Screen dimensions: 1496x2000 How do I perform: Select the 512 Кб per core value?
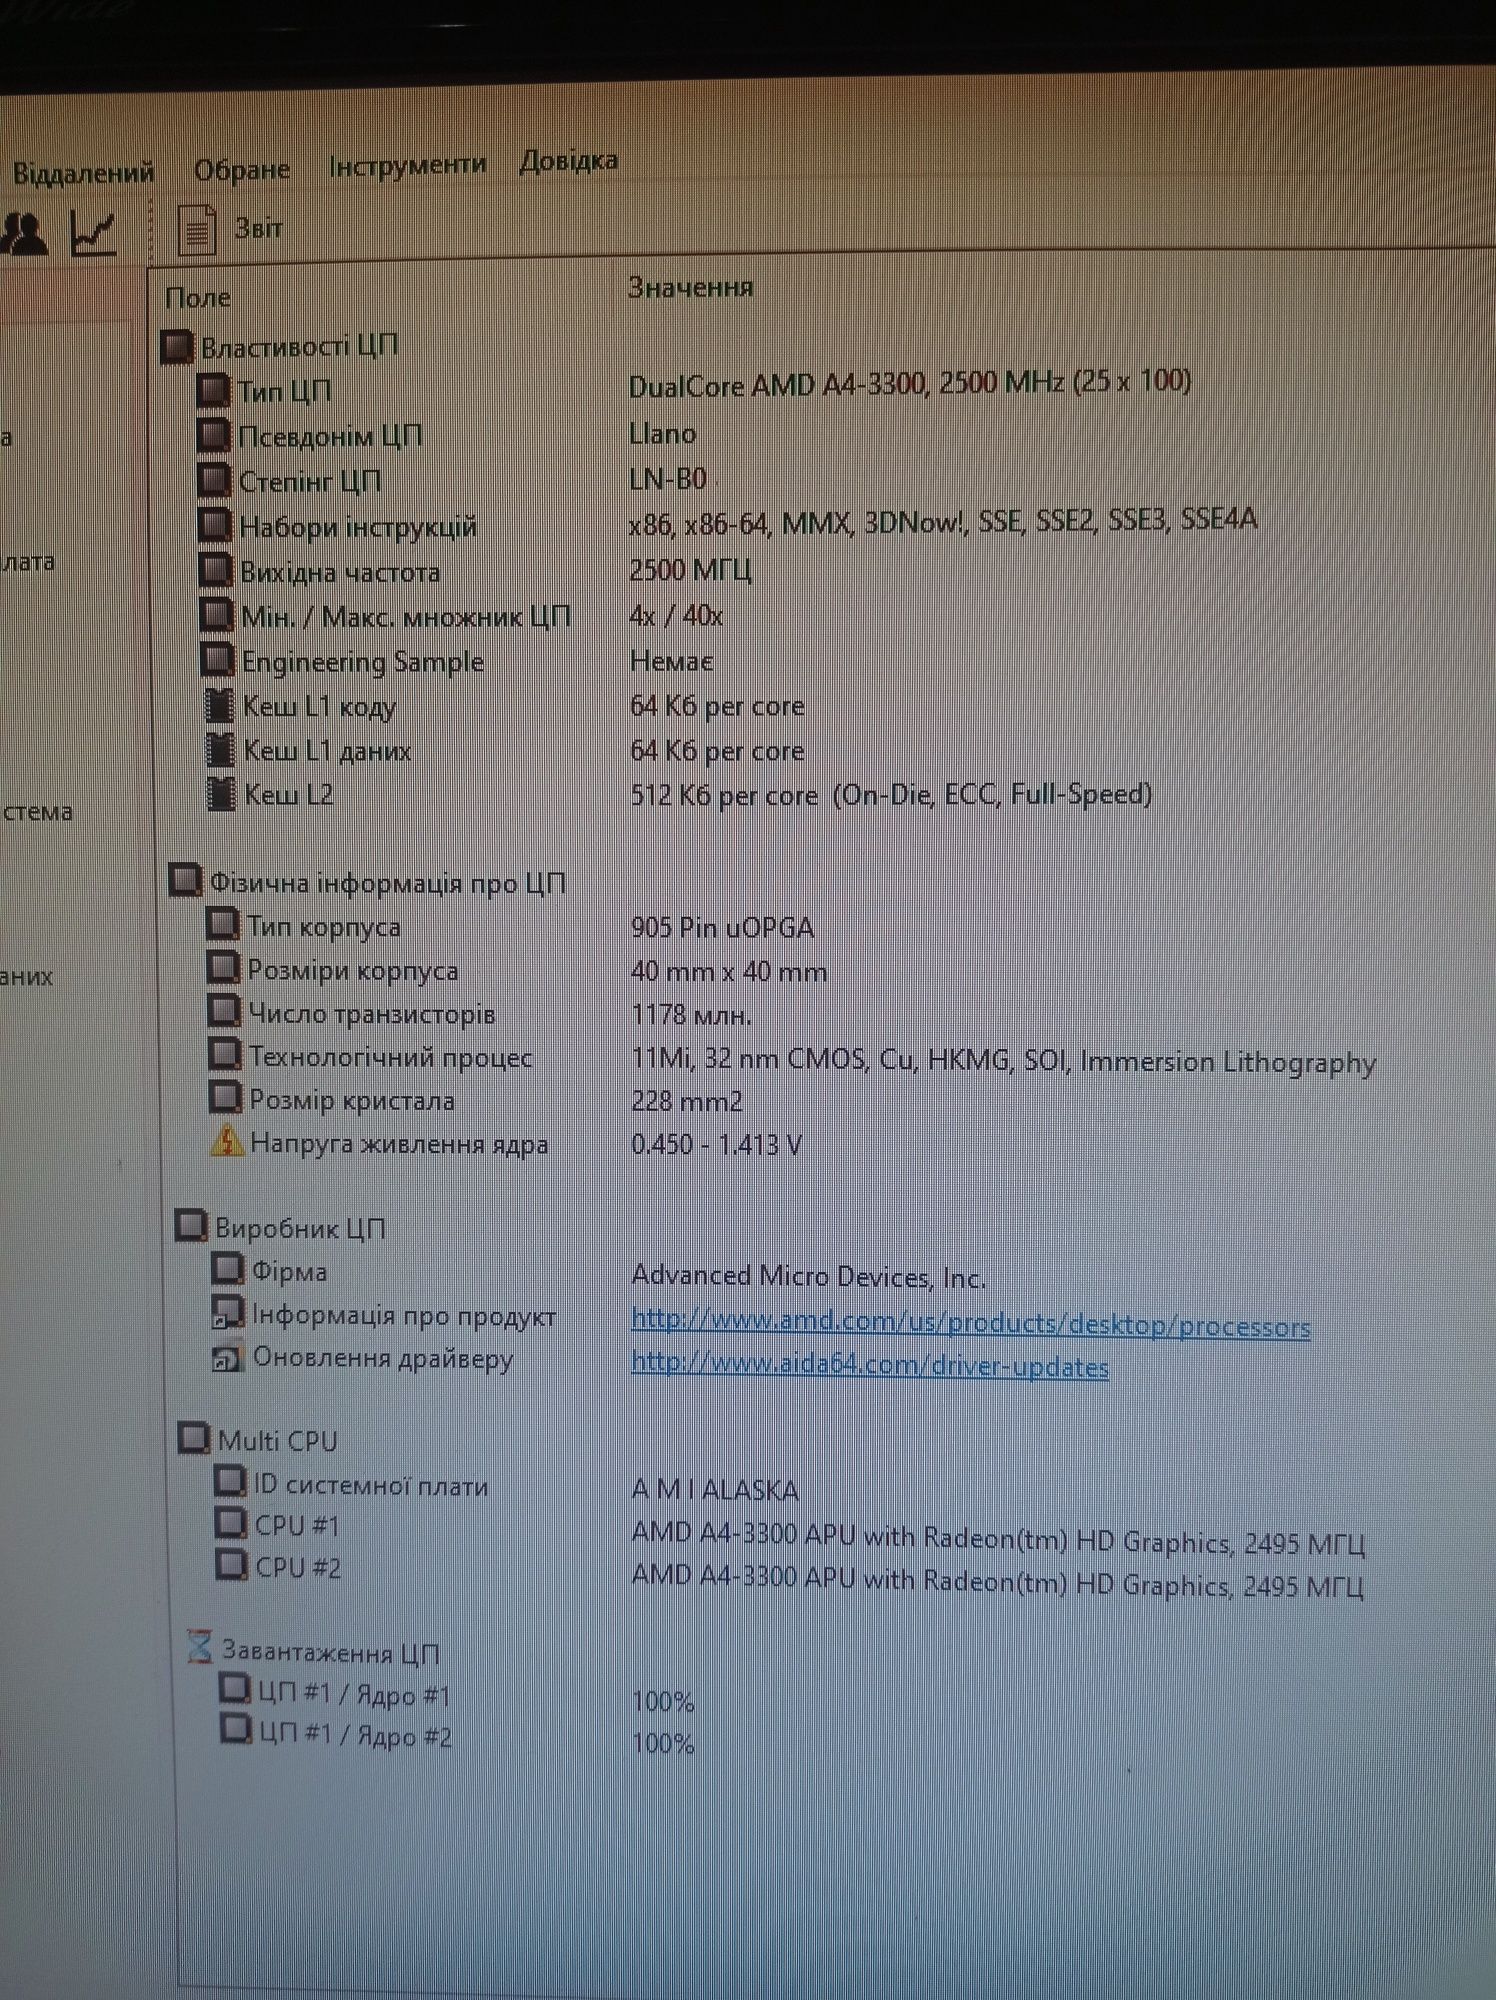892,795
